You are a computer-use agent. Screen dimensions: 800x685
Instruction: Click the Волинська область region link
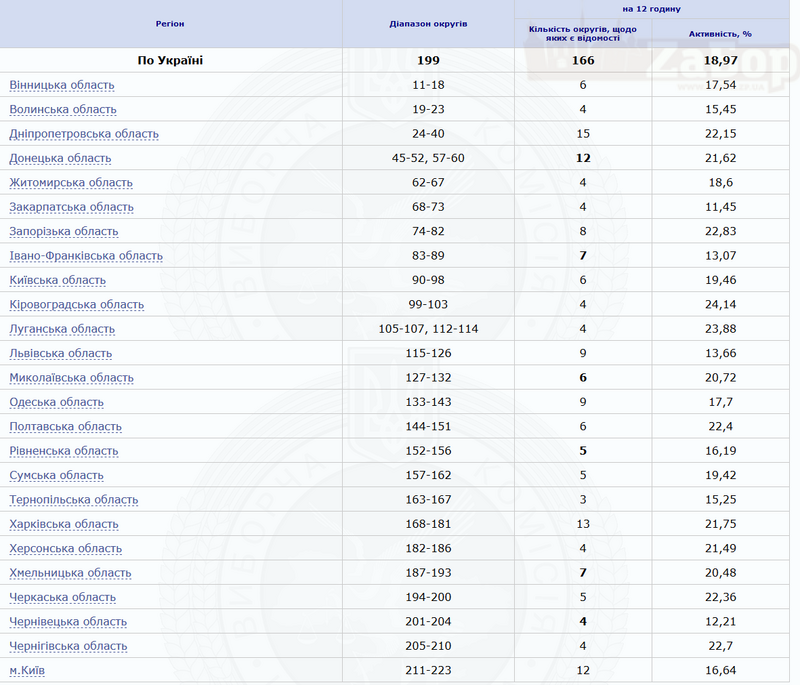coord(63,109)
